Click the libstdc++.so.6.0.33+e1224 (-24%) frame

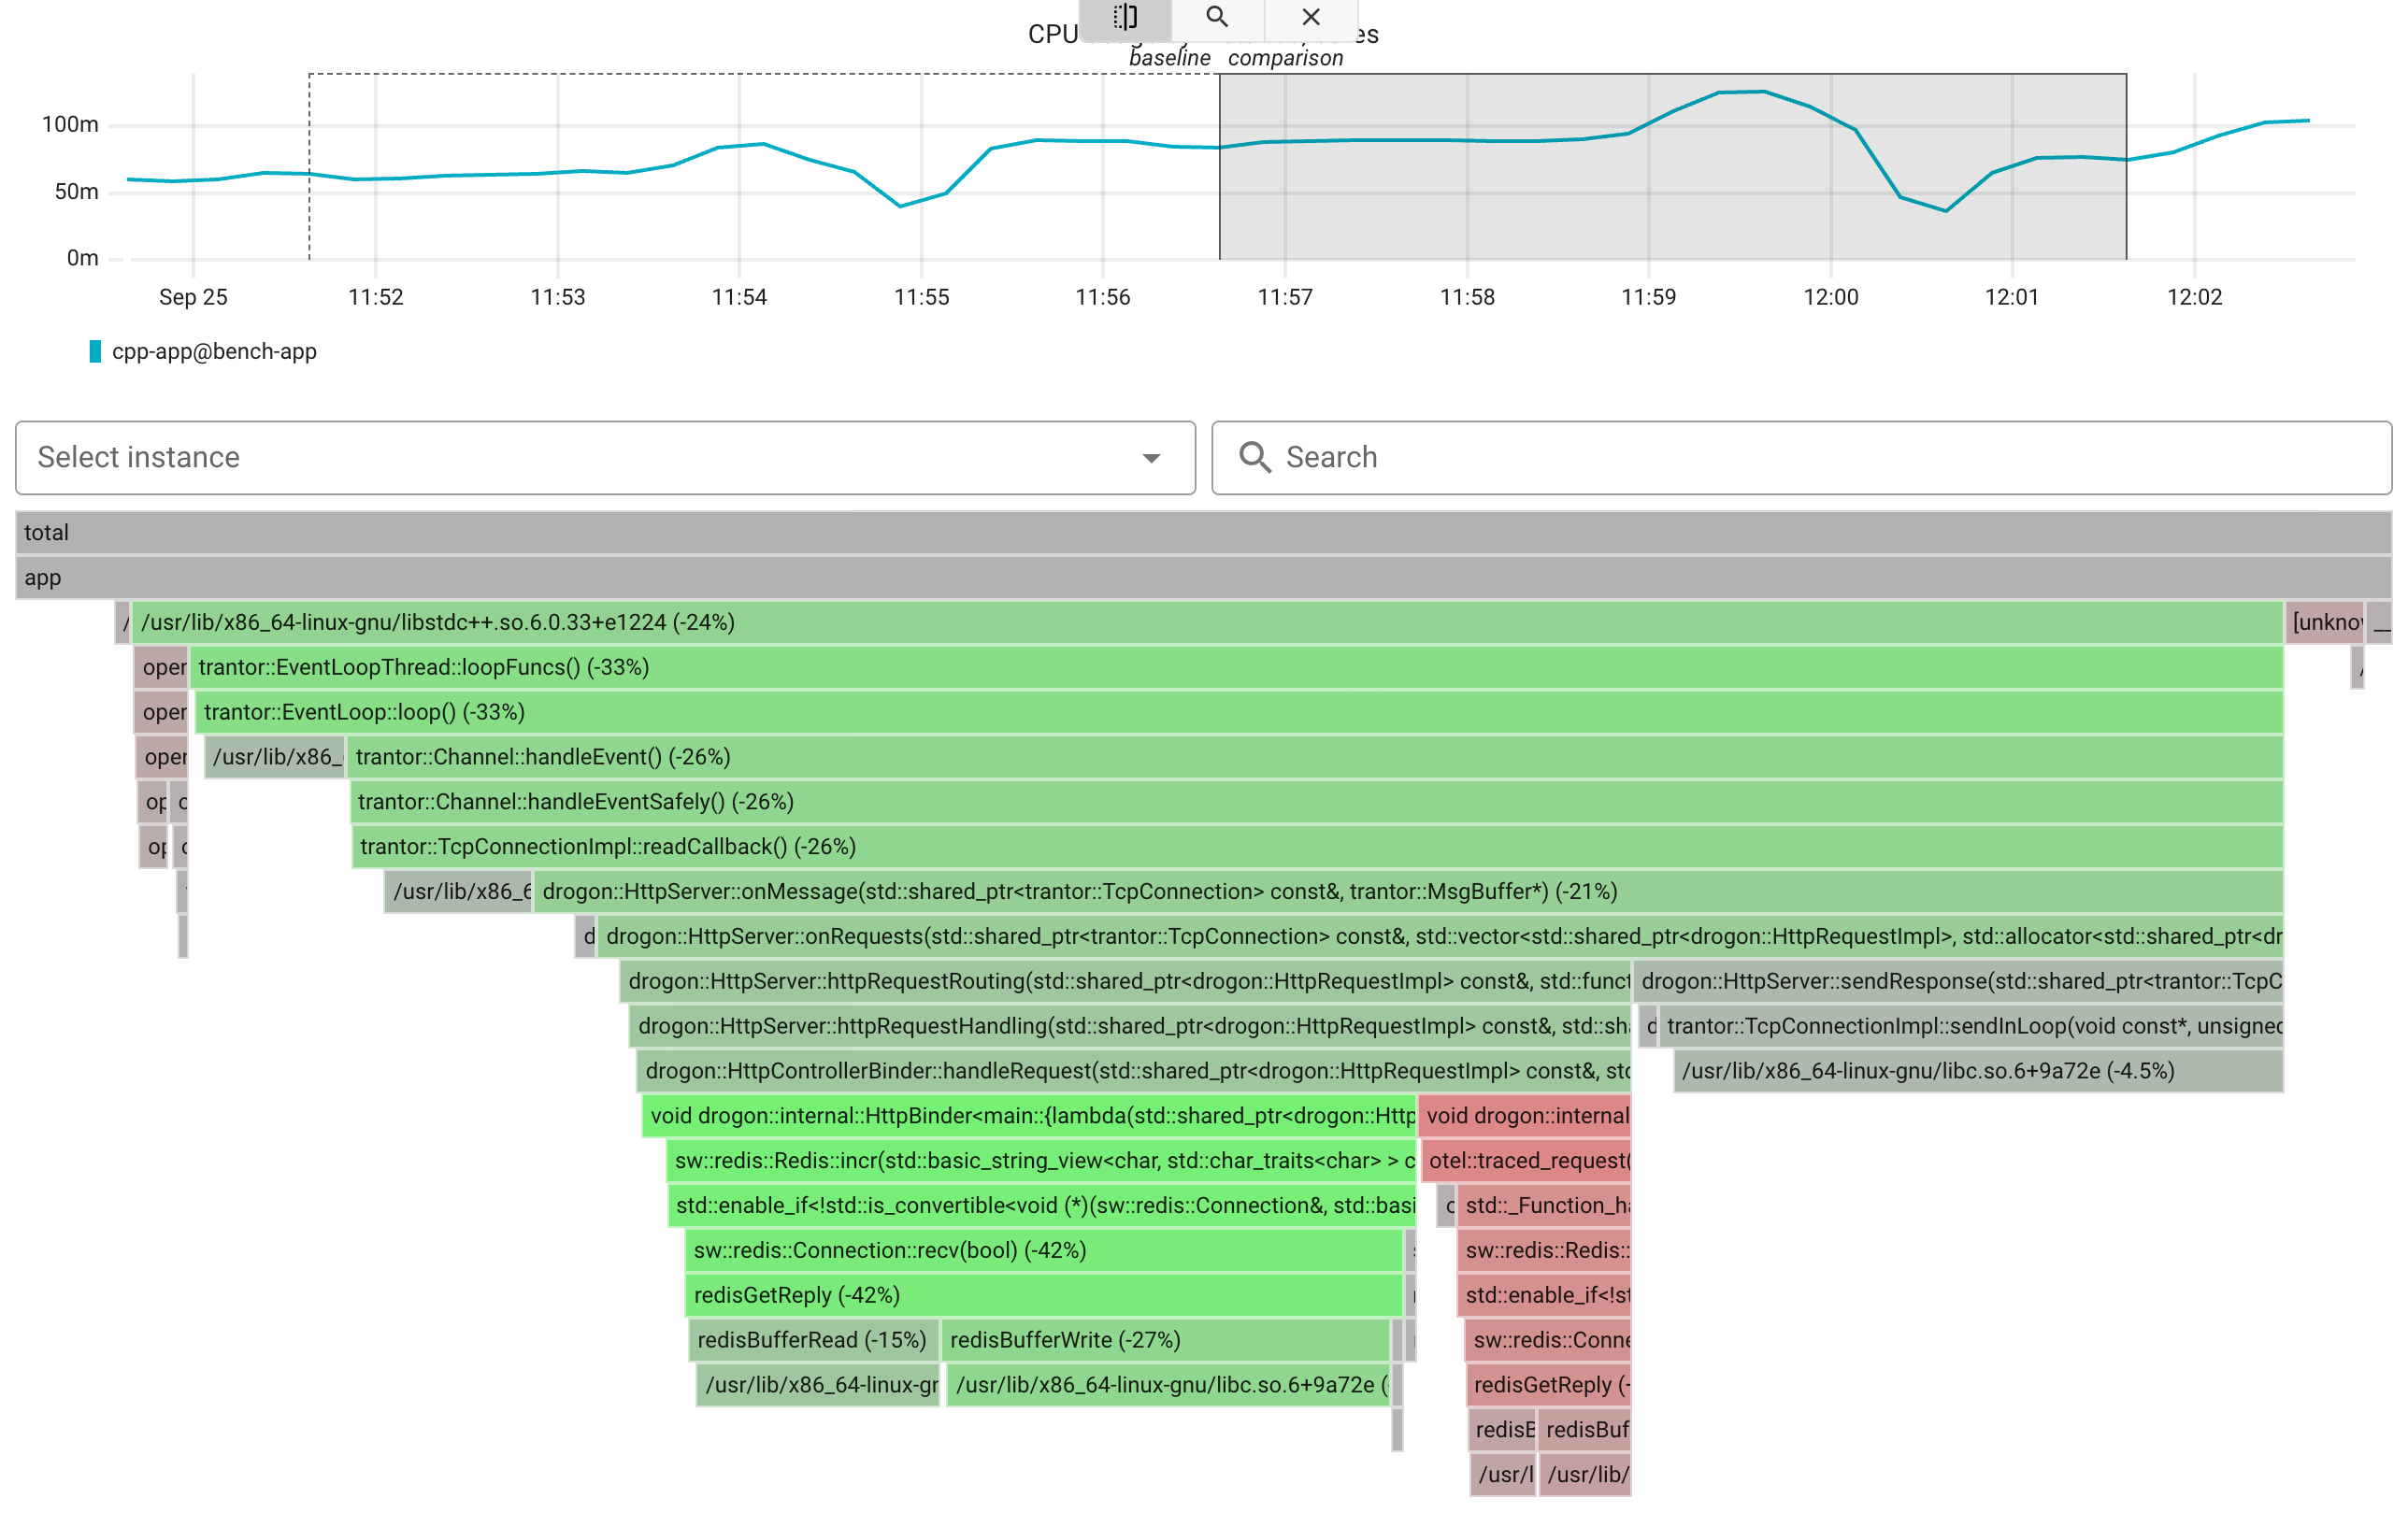pyautogui.click(x=1207, y=622)
